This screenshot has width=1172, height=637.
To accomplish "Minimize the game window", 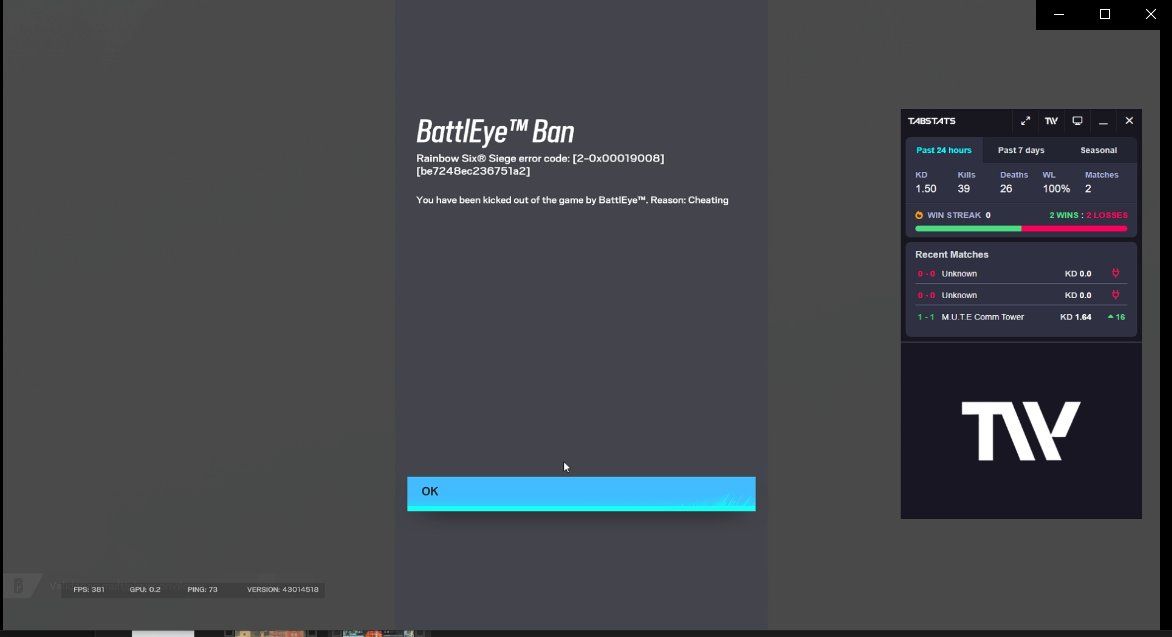I will (1059, 14).
